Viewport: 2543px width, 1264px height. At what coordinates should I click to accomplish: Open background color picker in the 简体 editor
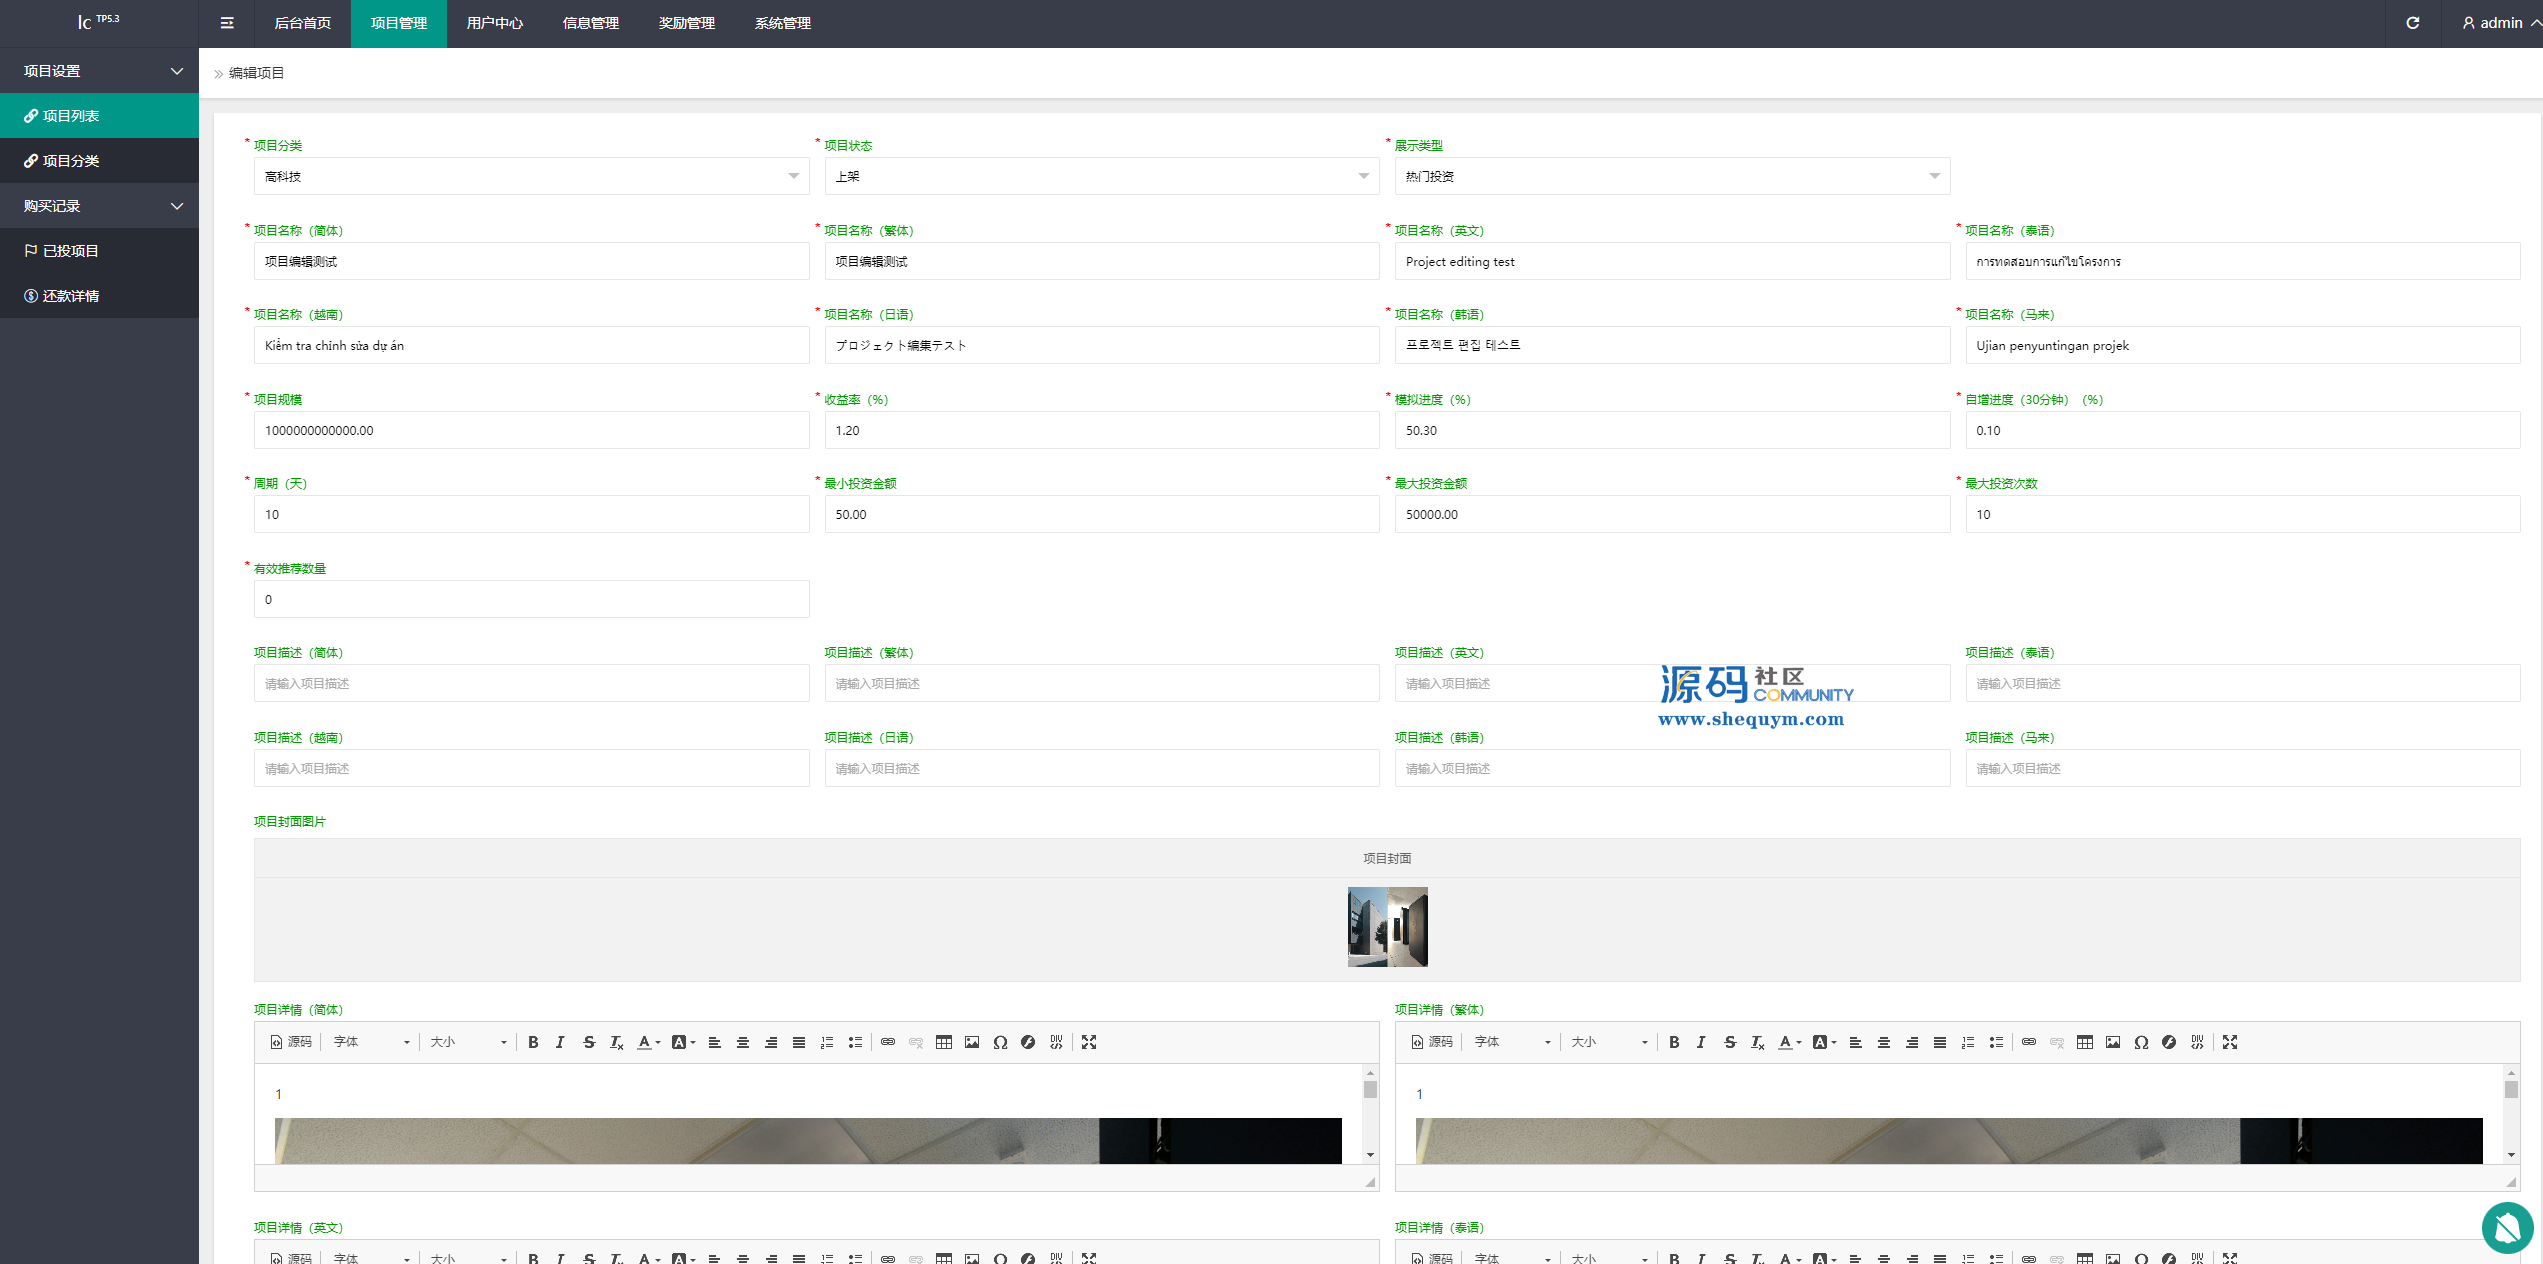pos(683,1042)
